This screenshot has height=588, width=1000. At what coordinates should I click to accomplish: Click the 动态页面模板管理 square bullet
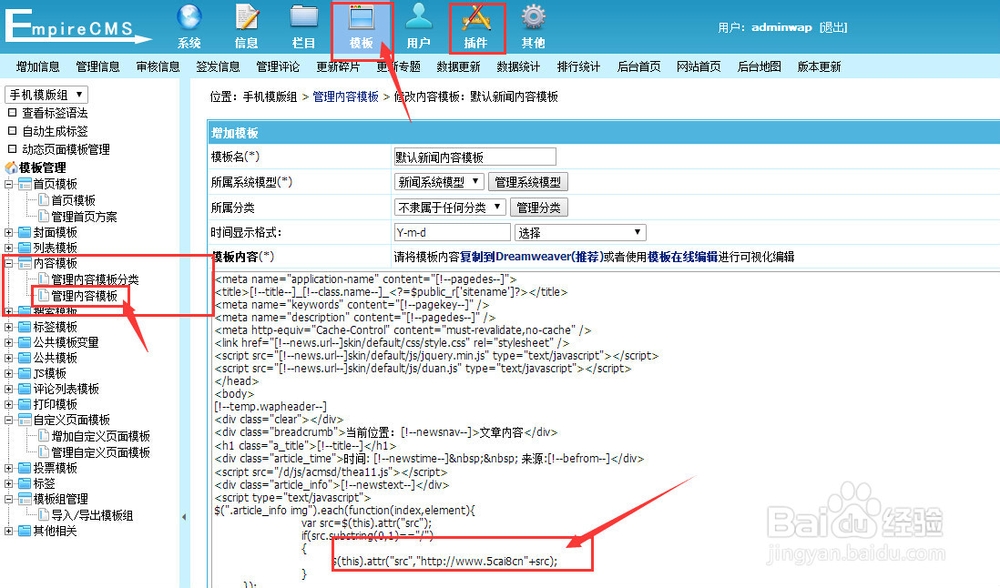tap(12, 149)
